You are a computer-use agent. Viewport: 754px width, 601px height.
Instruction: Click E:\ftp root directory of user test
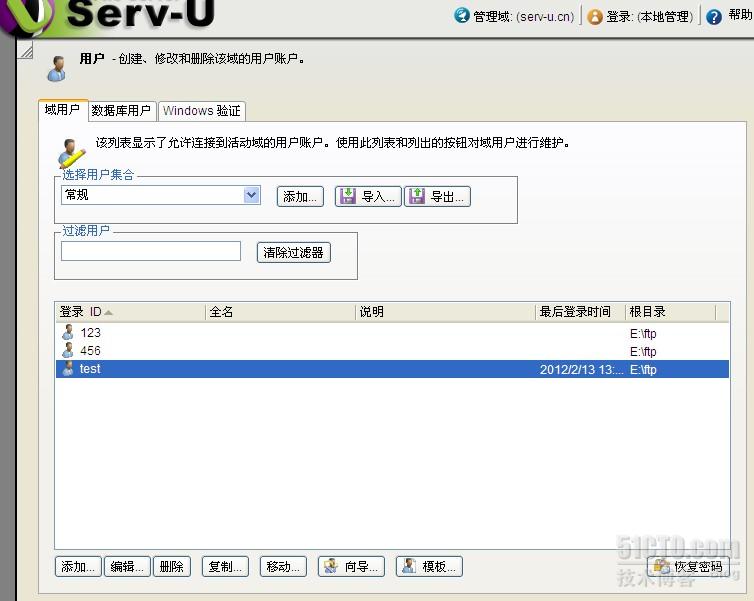point(643,370)
